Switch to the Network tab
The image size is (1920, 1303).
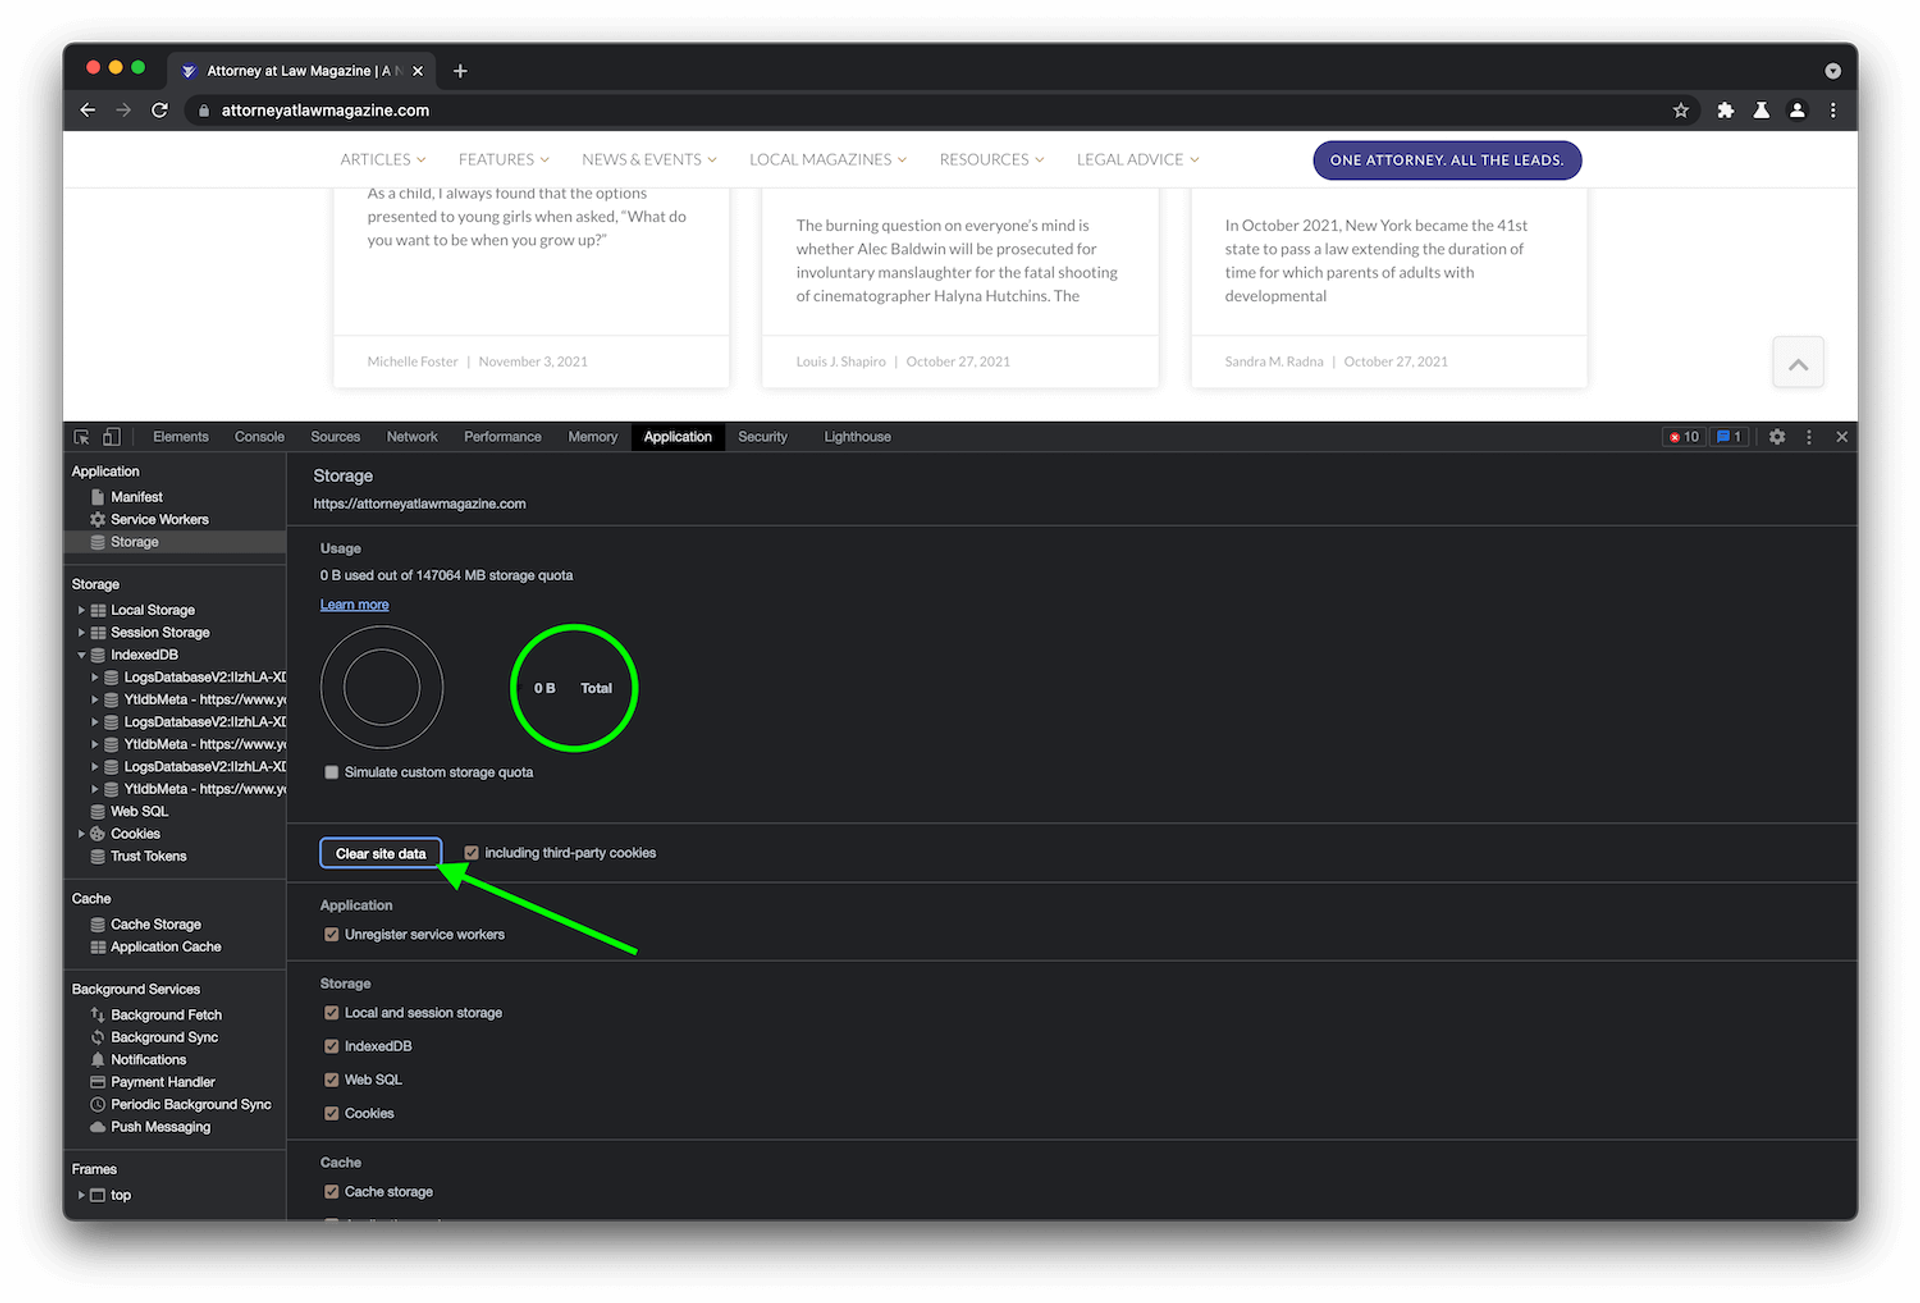point(412,437)
